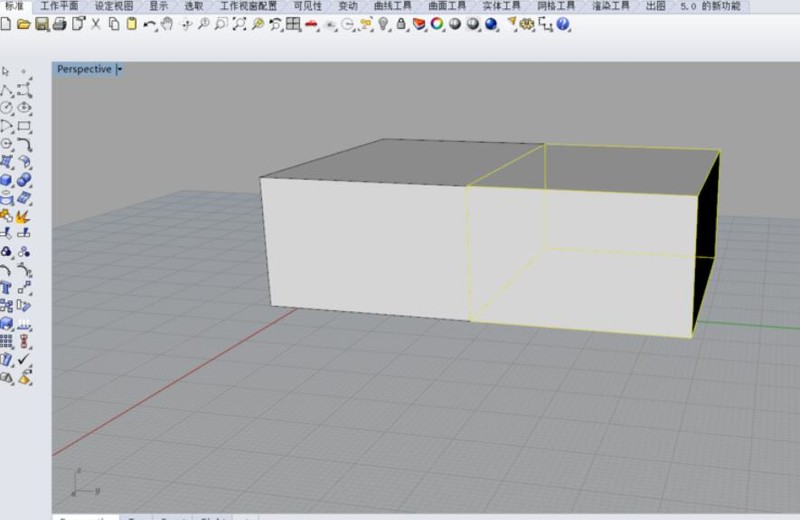Select the Rectangle tool in sidebar
Image resolution: width=800 pixels, height=520 pixels.
24,126
